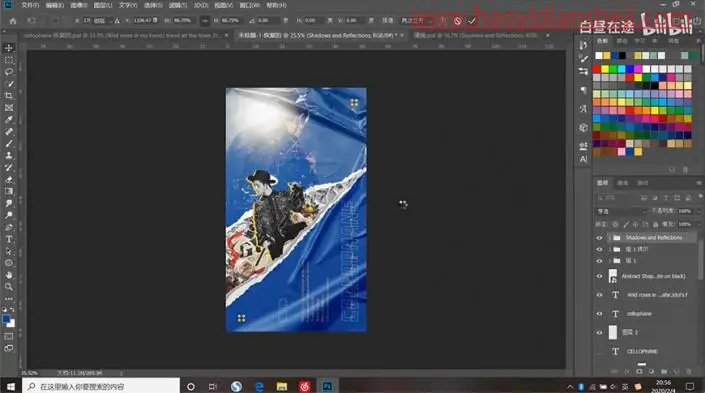Open the 图层 (Layer) menu
The width and height of the screenshot is (705, 393).
(103, 5)
